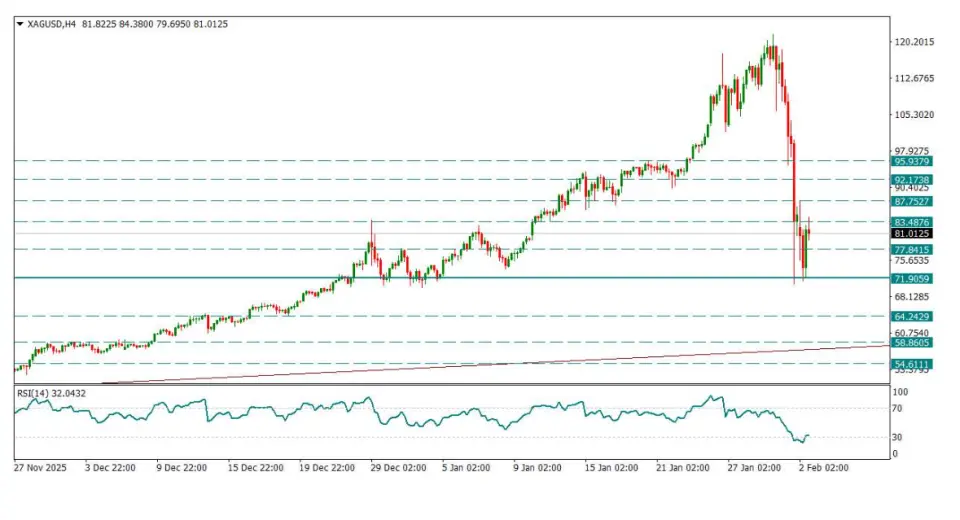The height and width of the screenshot is (520, 960).
Task: Select the 95.9379 horizontal level label
Action: 912,161
